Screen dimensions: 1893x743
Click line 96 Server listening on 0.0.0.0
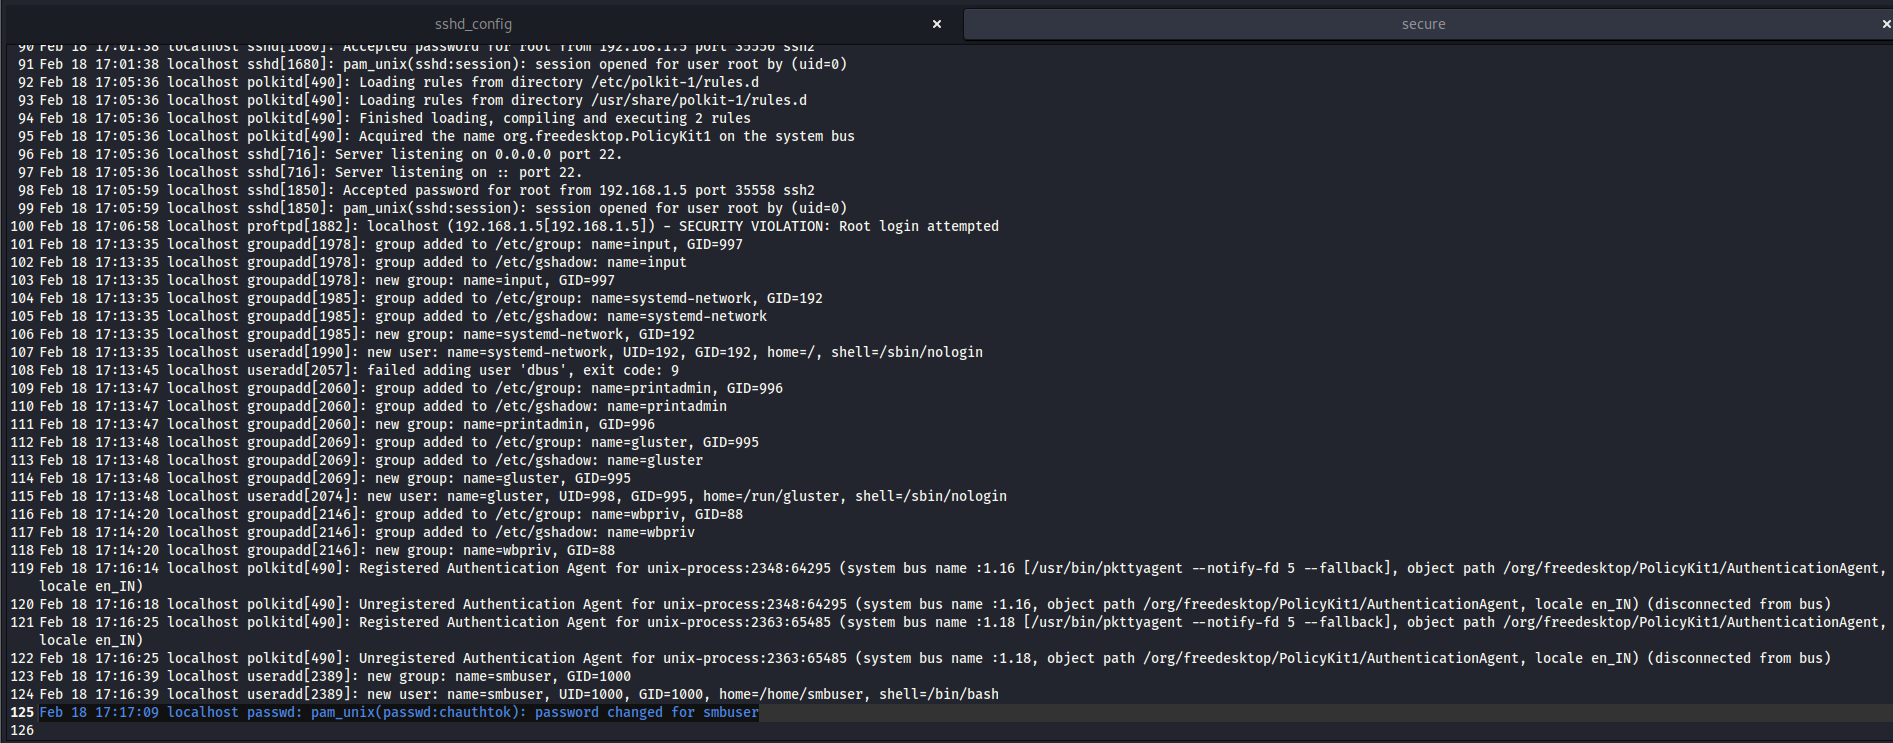pos(331,154)
